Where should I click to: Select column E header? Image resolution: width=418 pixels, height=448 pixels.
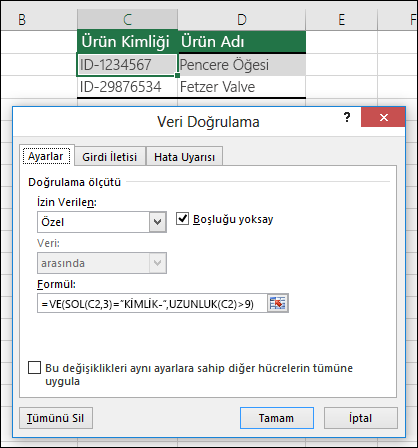coord(341,20)
